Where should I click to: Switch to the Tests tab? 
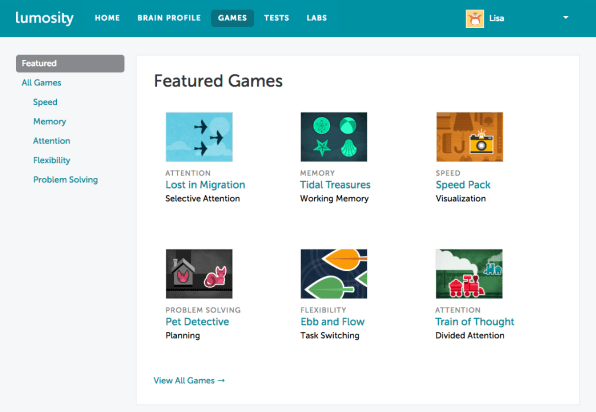coord(277,18)
